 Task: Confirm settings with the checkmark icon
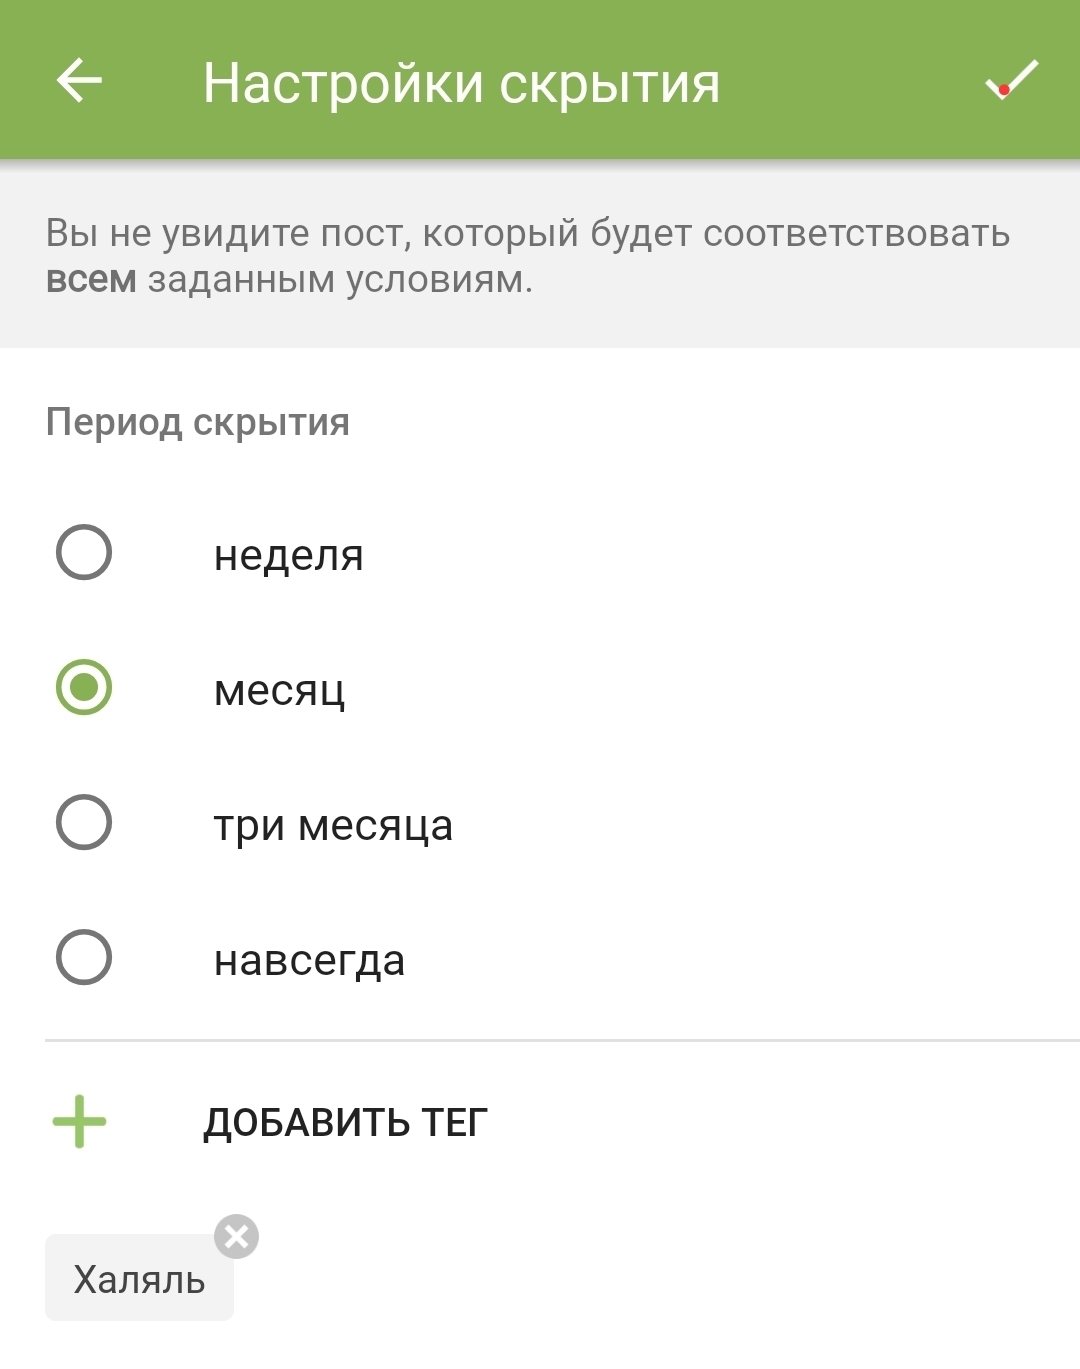point(1011,81)
